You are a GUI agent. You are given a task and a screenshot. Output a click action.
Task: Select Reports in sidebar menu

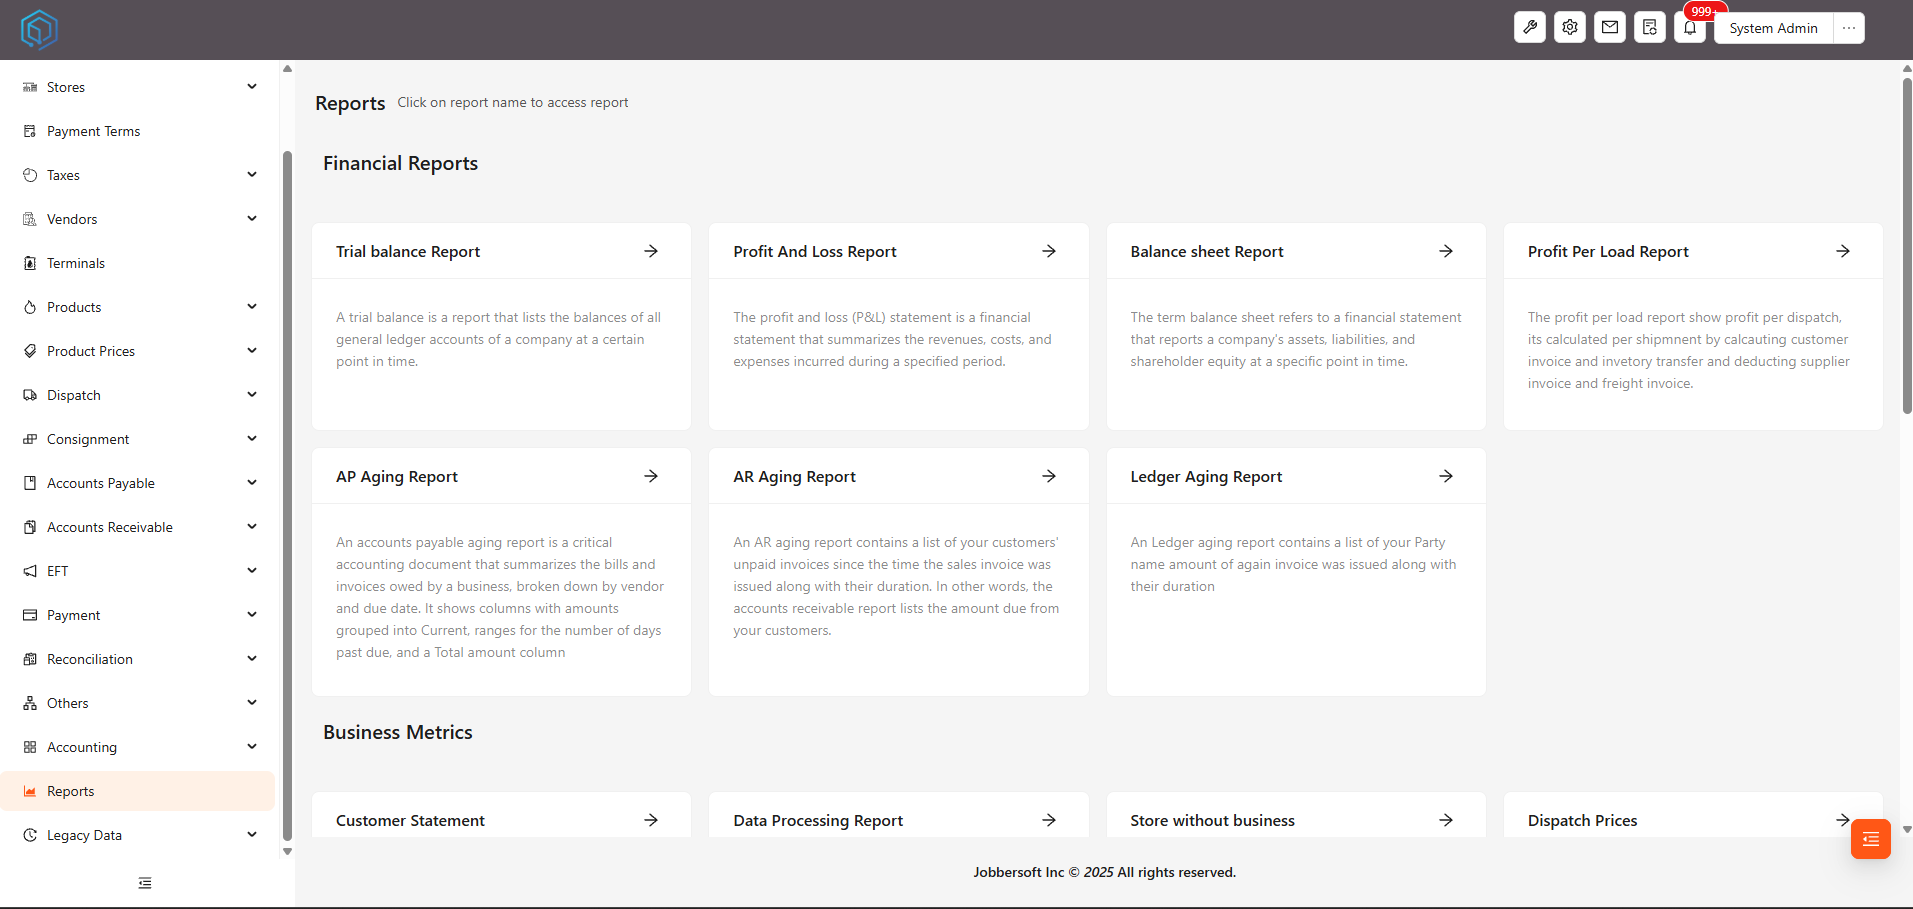click(x=138, y=791)
